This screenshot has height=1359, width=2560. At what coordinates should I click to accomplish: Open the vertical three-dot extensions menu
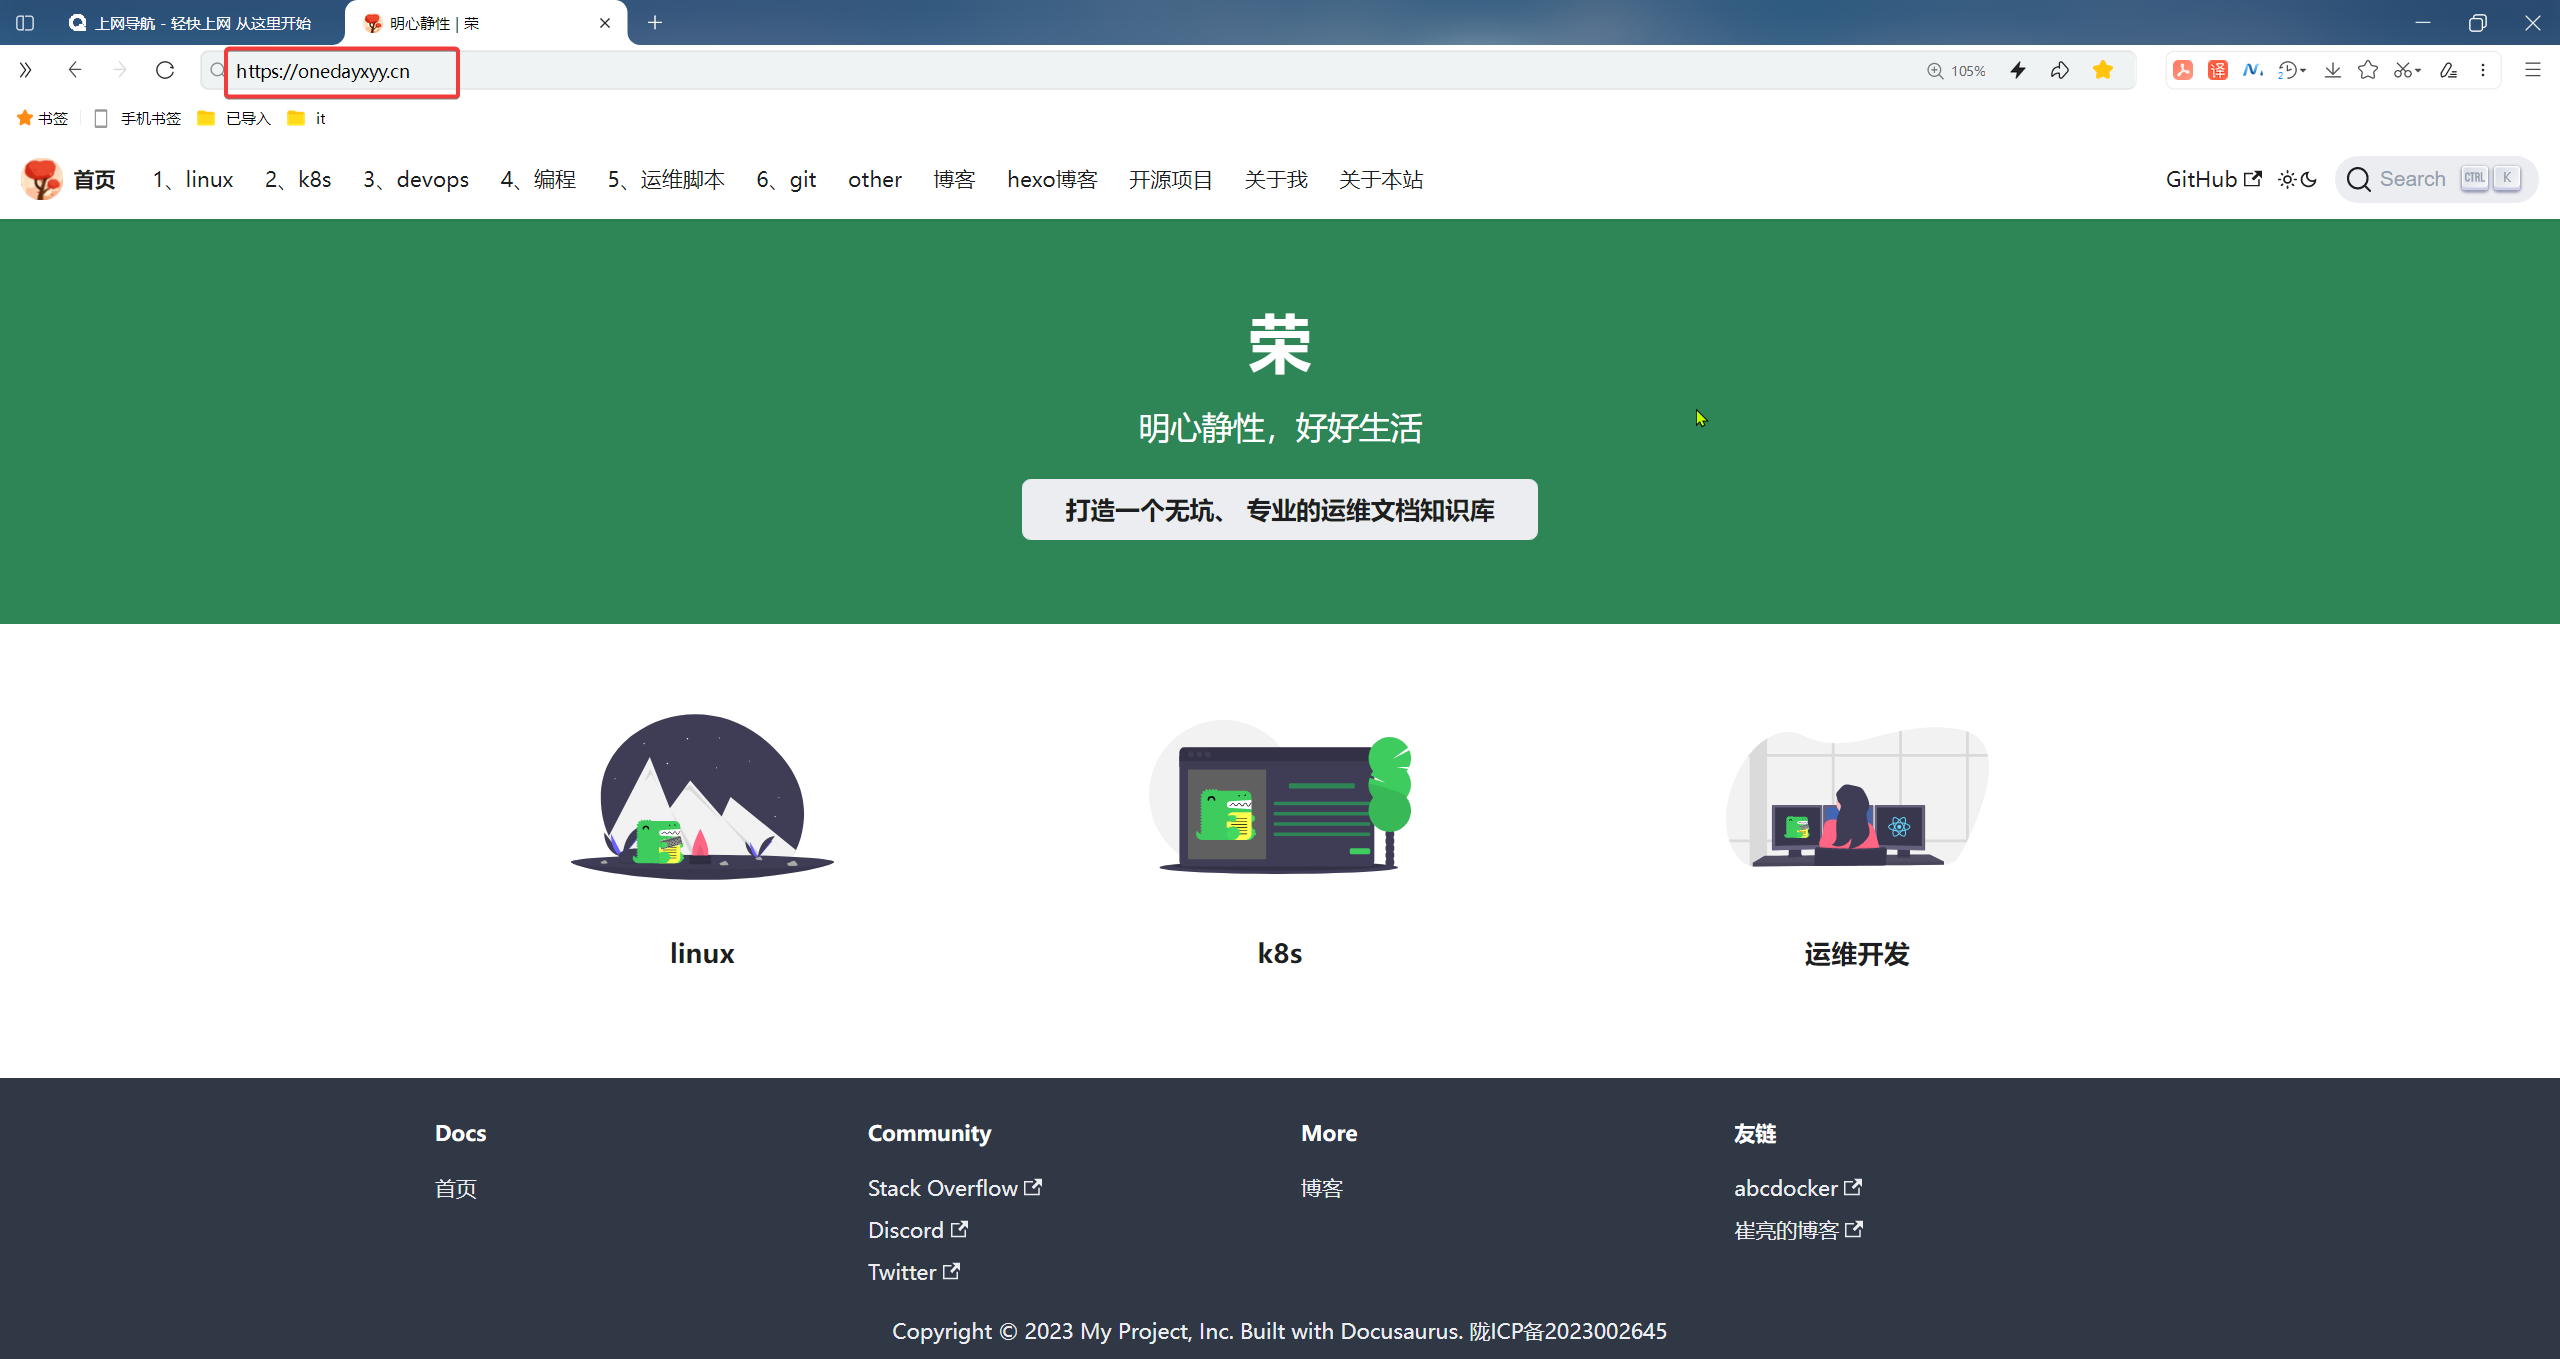coord(2483,70)
